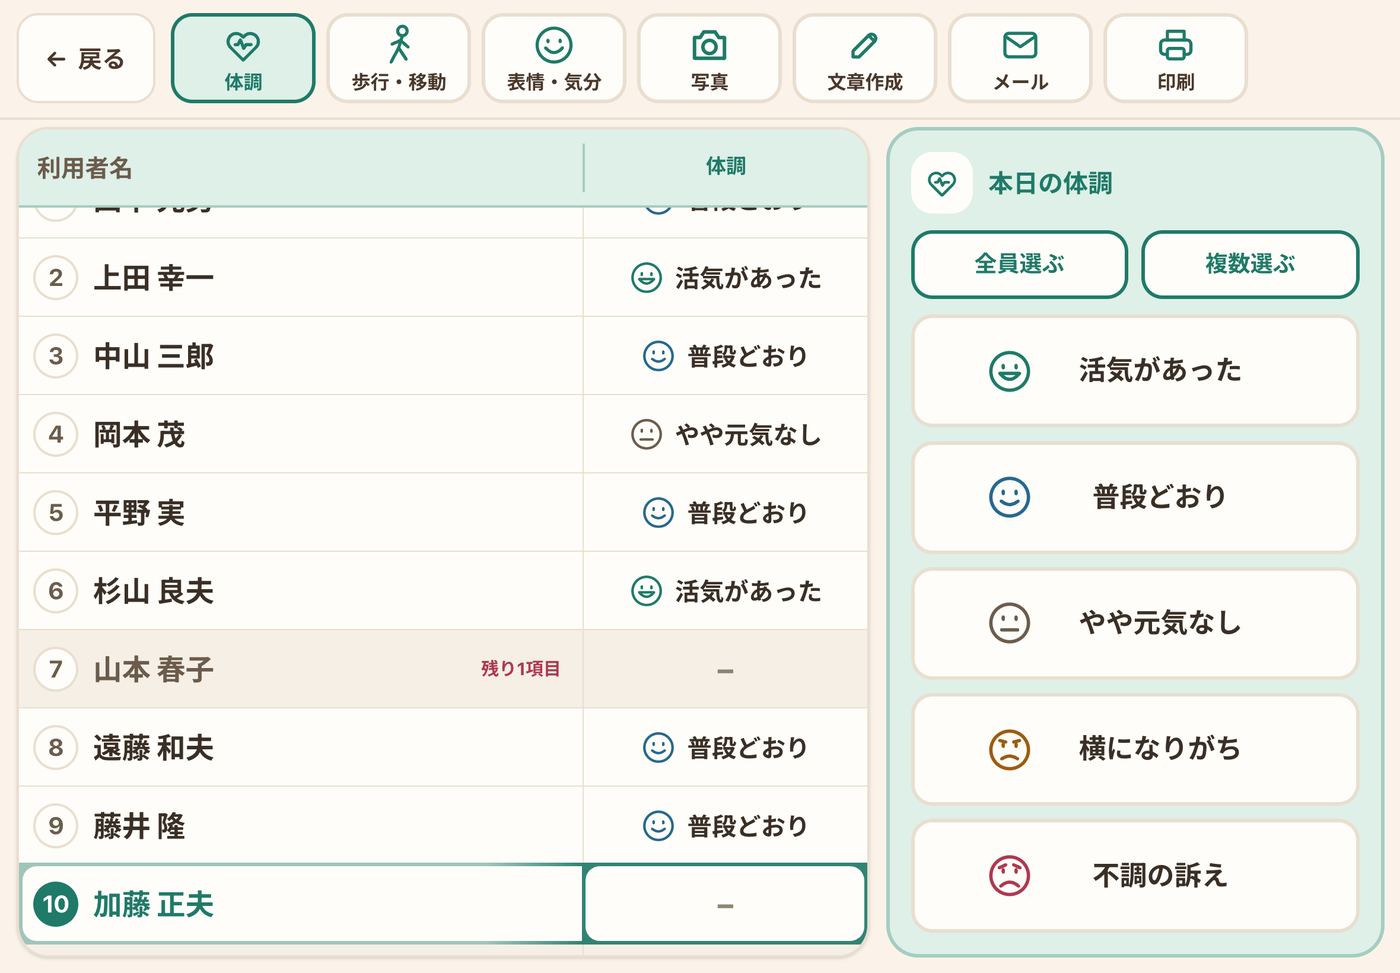Open the メール tab

(x=1020, y=59)
